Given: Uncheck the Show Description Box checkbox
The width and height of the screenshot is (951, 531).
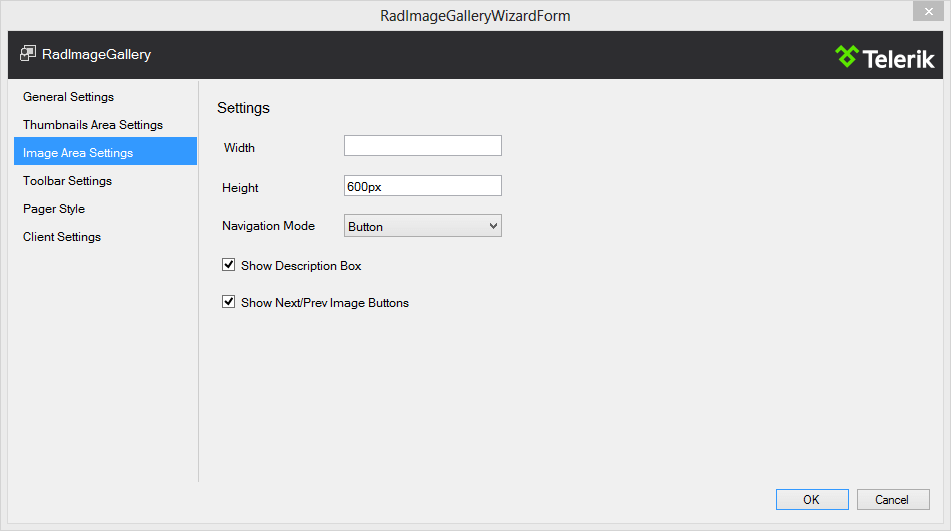Looking at the screenshot, I should point(229,266).
